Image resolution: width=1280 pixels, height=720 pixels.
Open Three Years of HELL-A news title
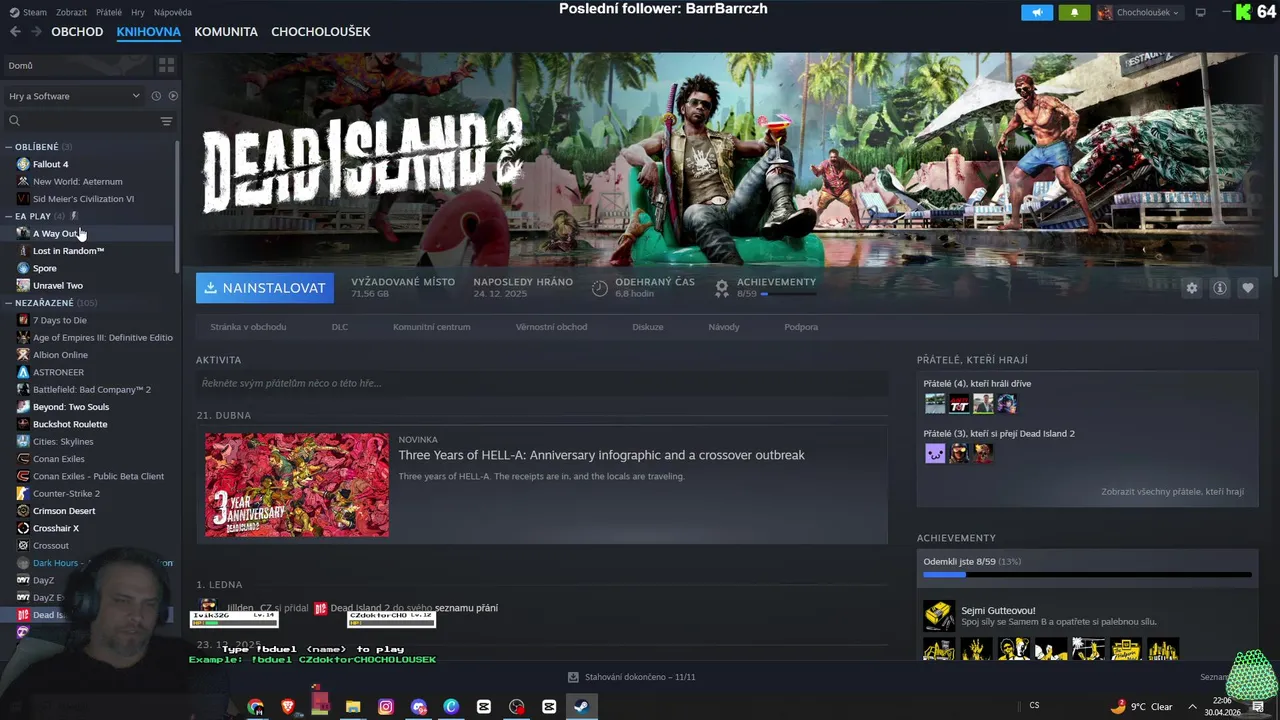click(x=601, y=455)
